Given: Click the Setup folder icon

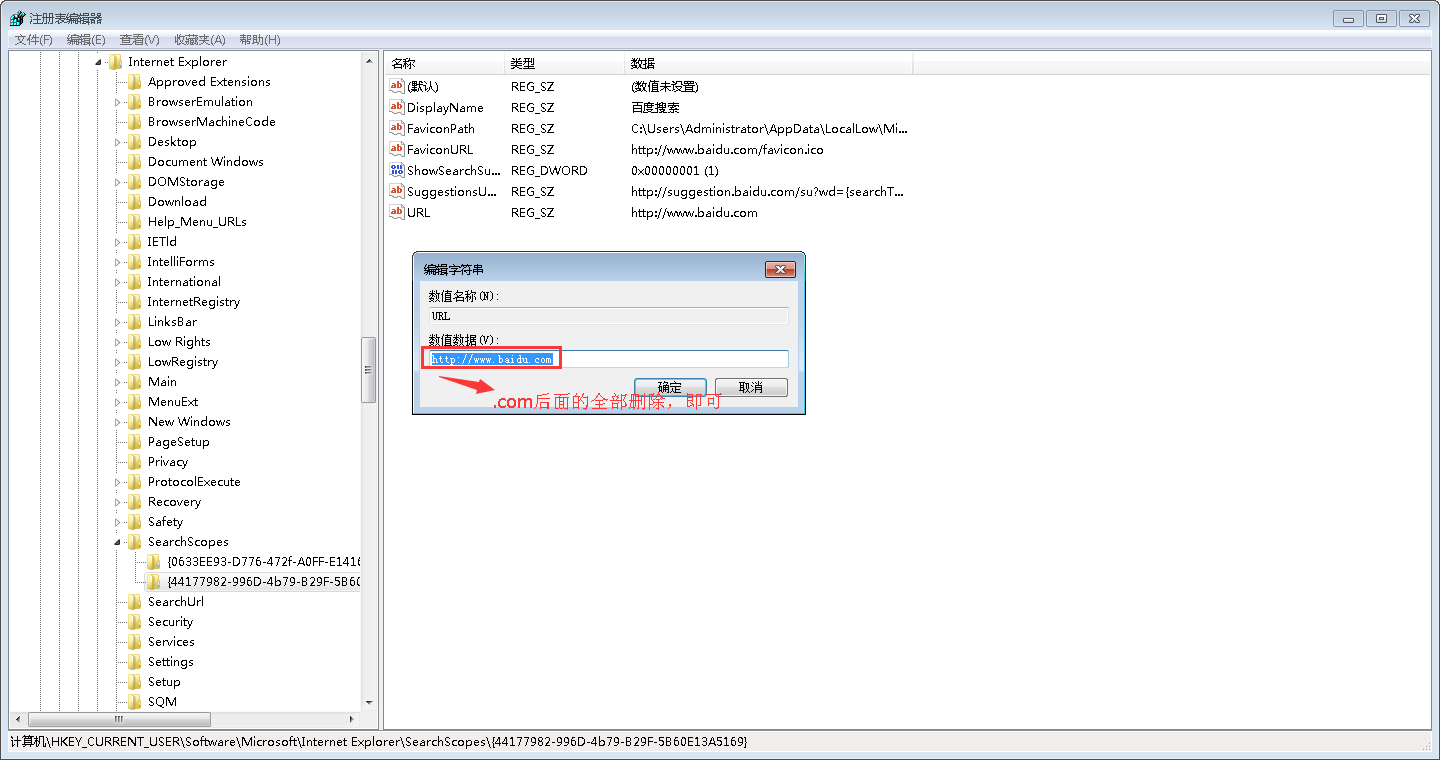Looking at the screenshot, I should (x=135, y=682).
